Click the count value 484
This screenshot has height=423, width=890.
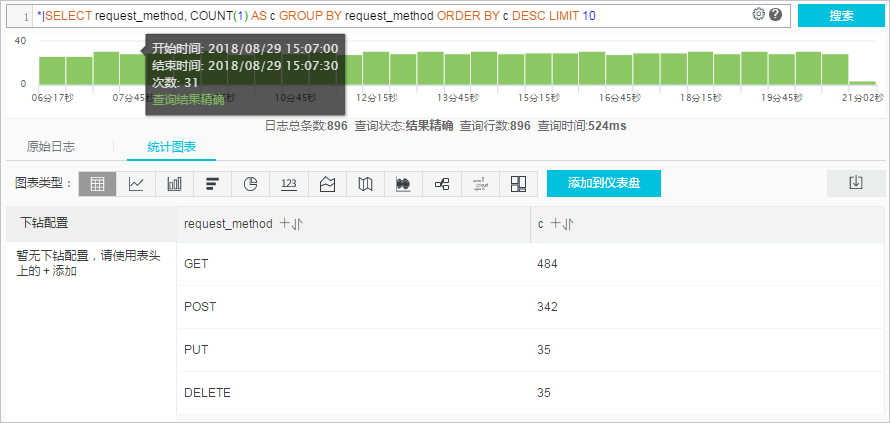(x=547, y=264)
